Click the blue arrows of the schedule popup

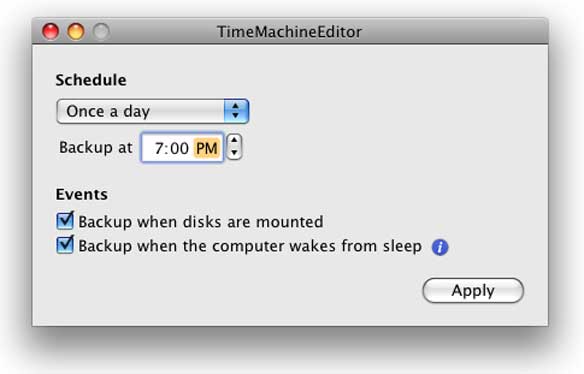pyautogui.click(x=236, y=111)
